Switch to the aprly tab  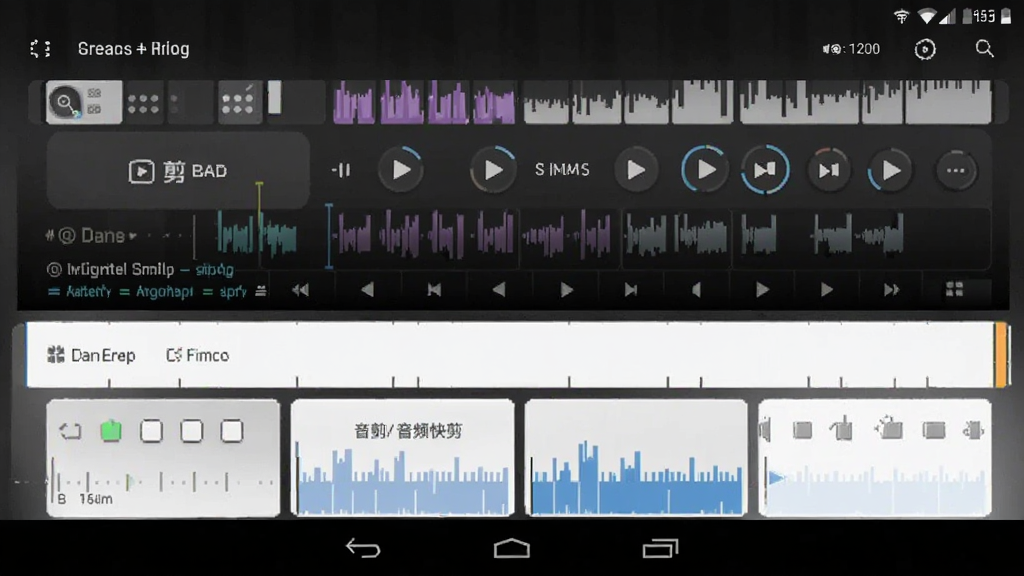(225, 291)
